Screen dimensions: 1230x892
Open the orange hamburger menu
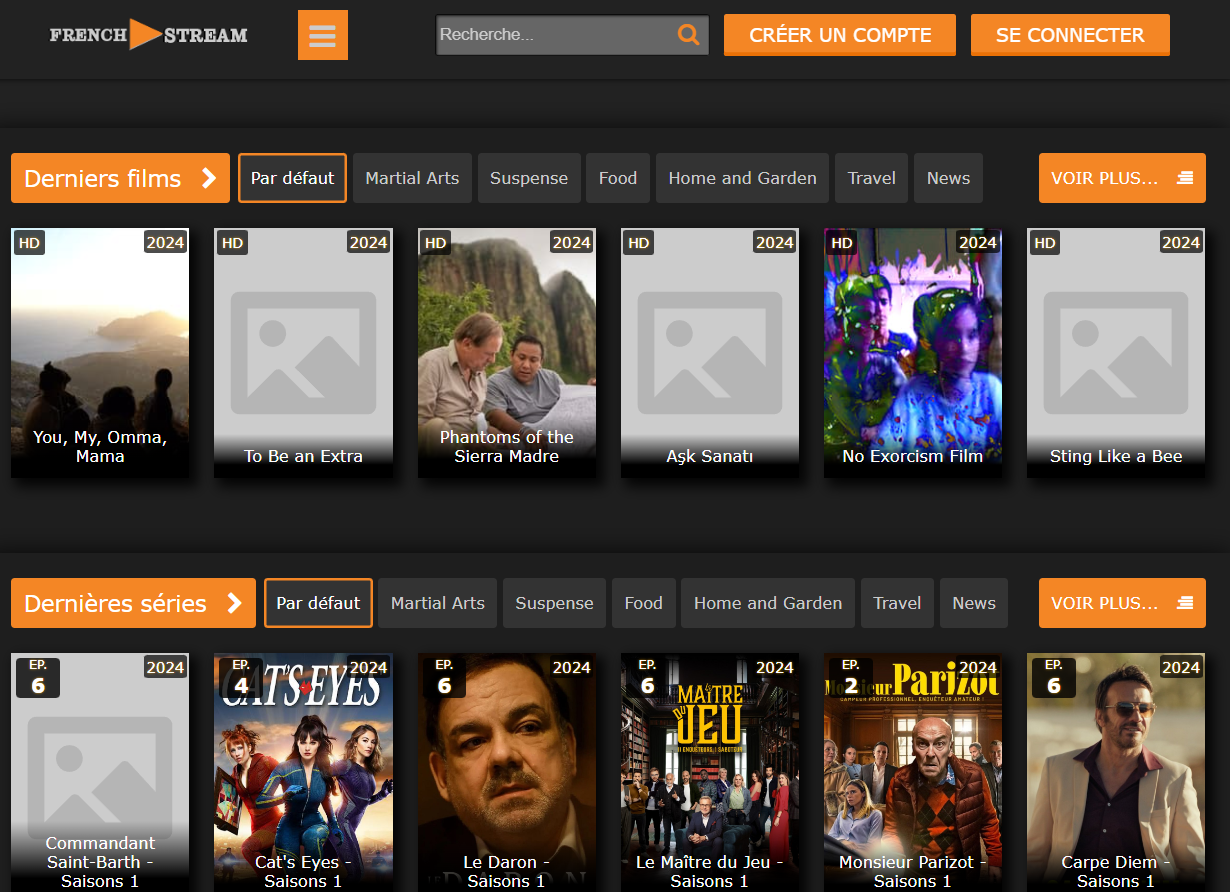(x=322, y=35)
